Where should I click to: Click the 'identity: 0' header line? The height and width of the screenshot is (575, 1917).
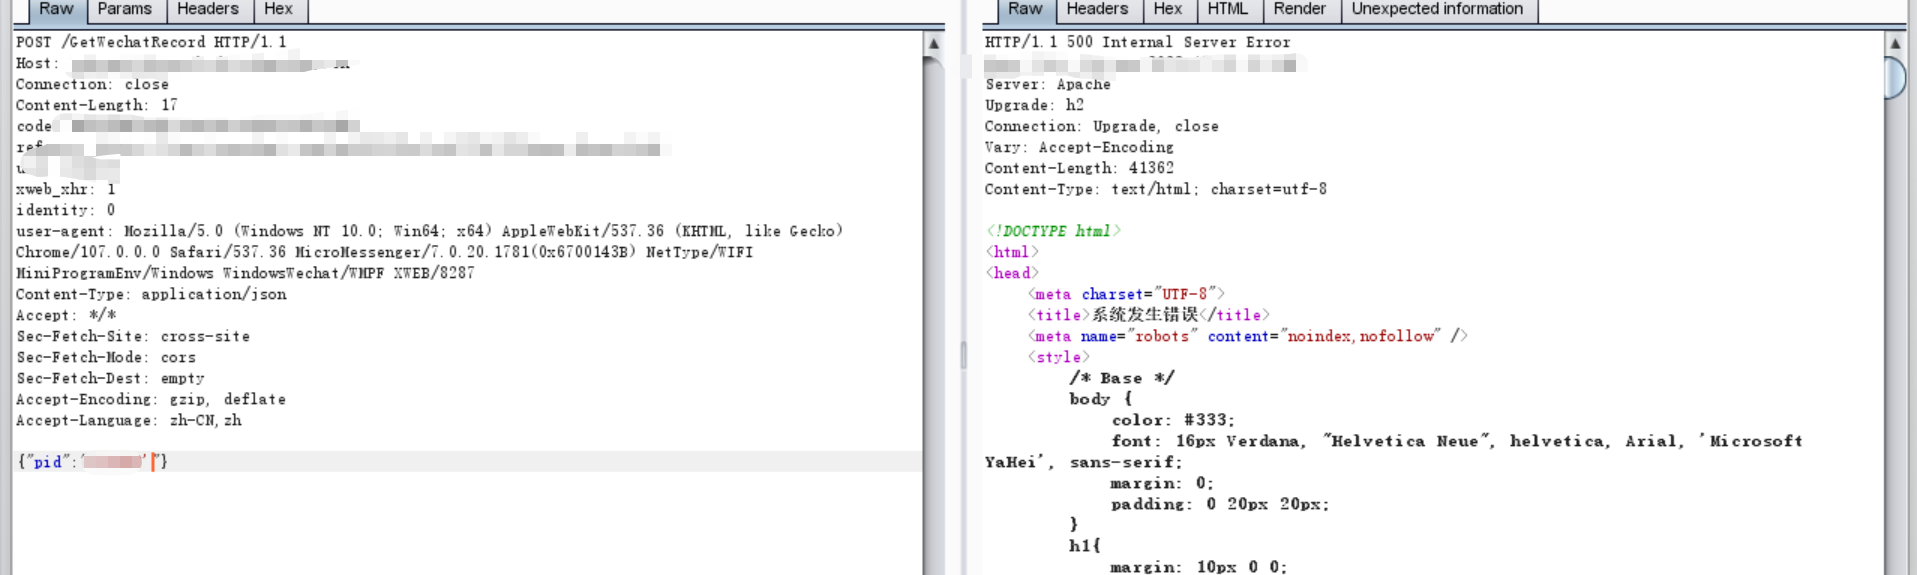pyautogui.click(x=66, y=210)
